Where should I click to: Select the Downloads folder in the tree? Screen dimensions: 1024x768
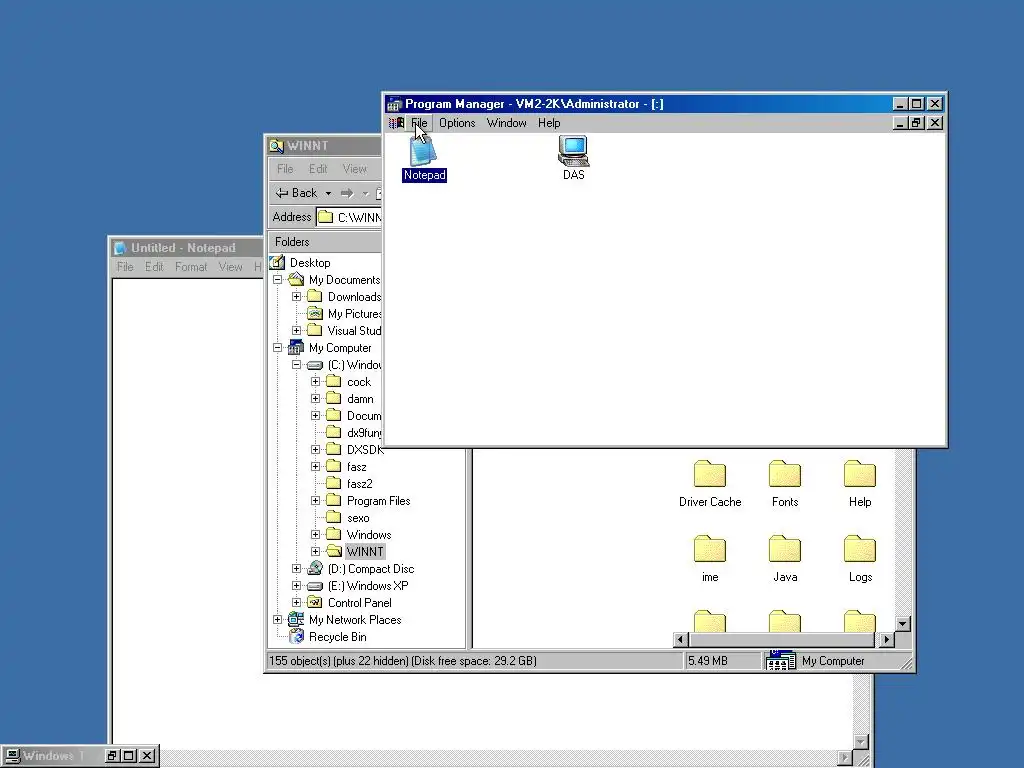[354, 296]
